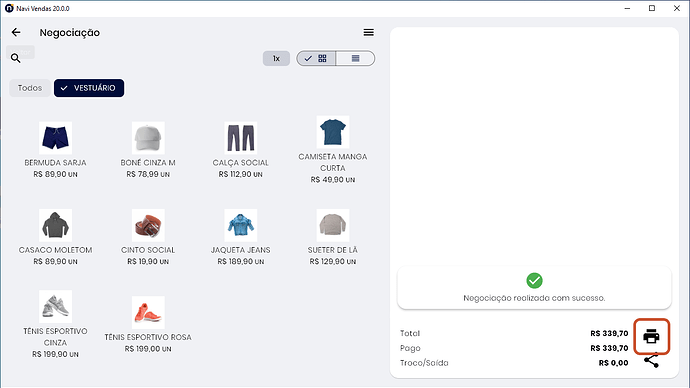This screenshot has height=388, width=690.
Task: Select the Bermuda Sarja product image
Action: click(x=55, y=138)
